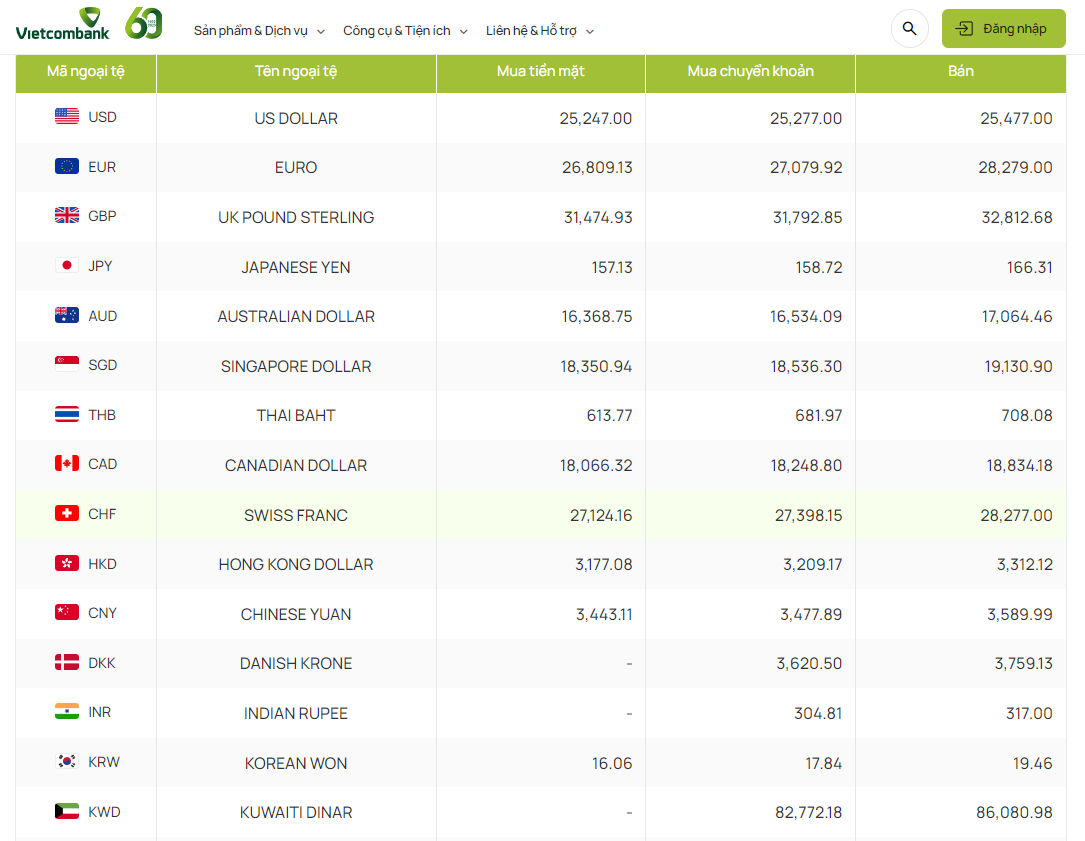Click the Vietcombank logo
The height and width of the screenshot is (841, 1085).
pos(61,24)
